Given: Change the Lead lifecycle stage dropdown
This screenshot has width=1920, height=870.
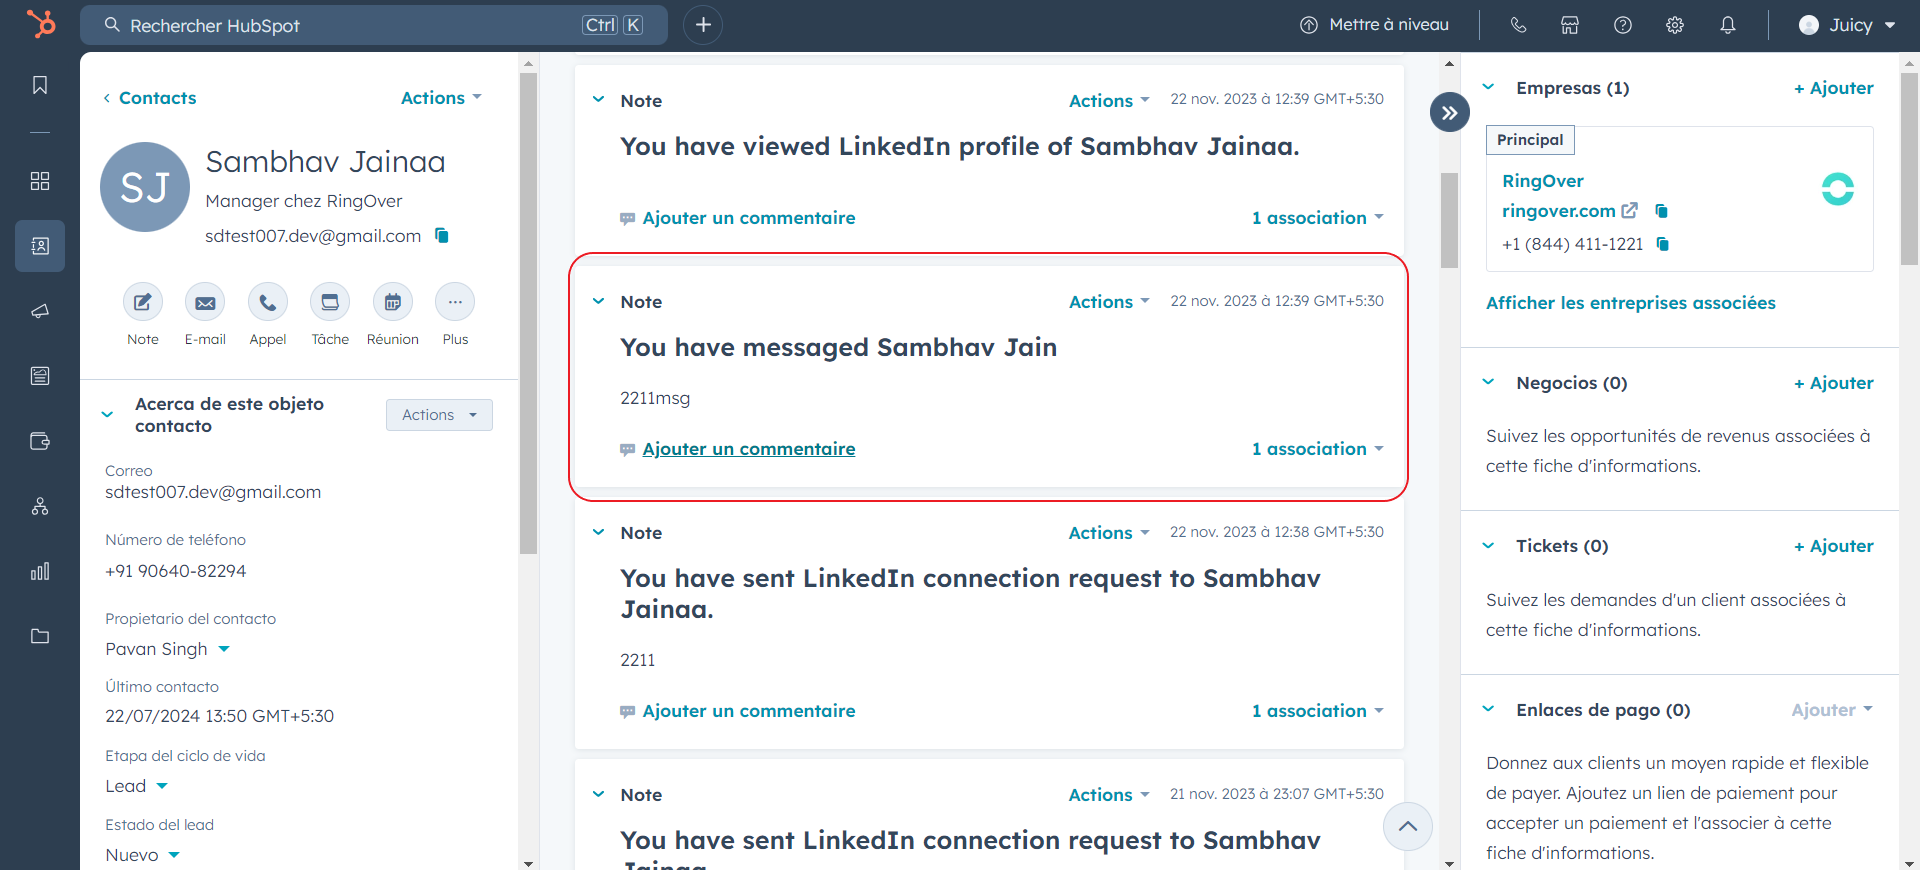Looking at the screenshot, I should tap(137, 786).
